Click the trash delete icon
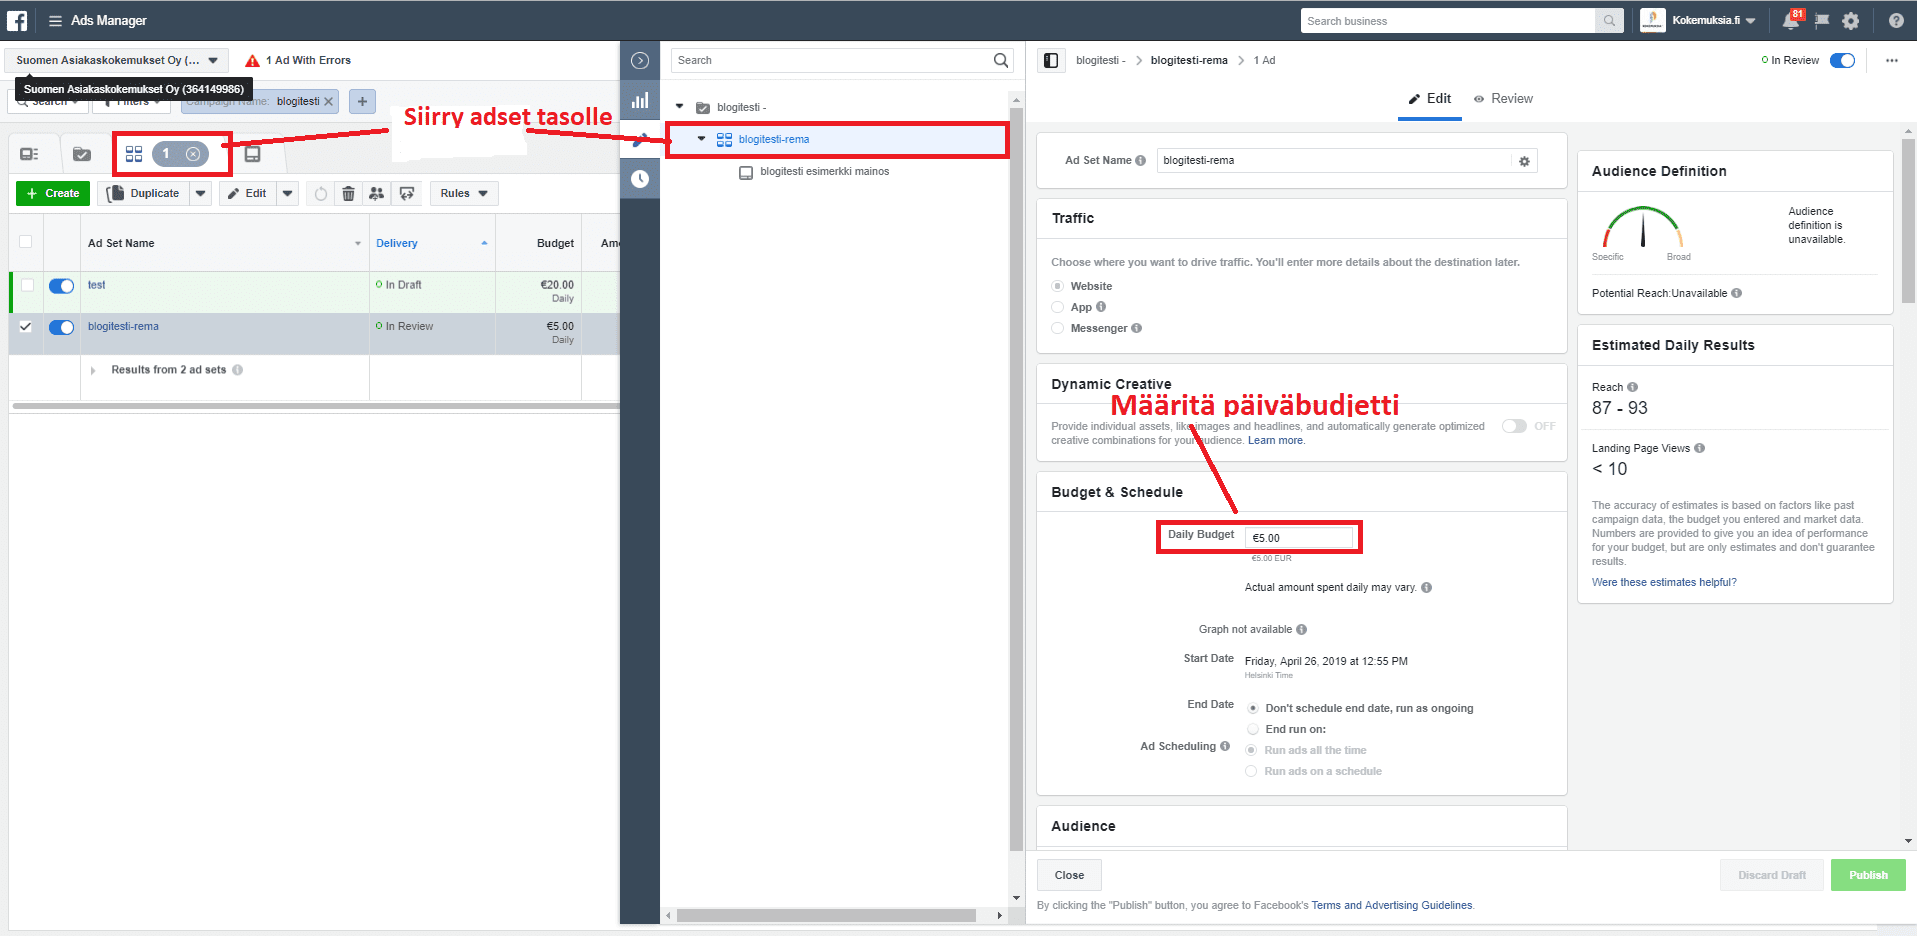The height and width of the screenshot is (936, 1917). (348, 194)
